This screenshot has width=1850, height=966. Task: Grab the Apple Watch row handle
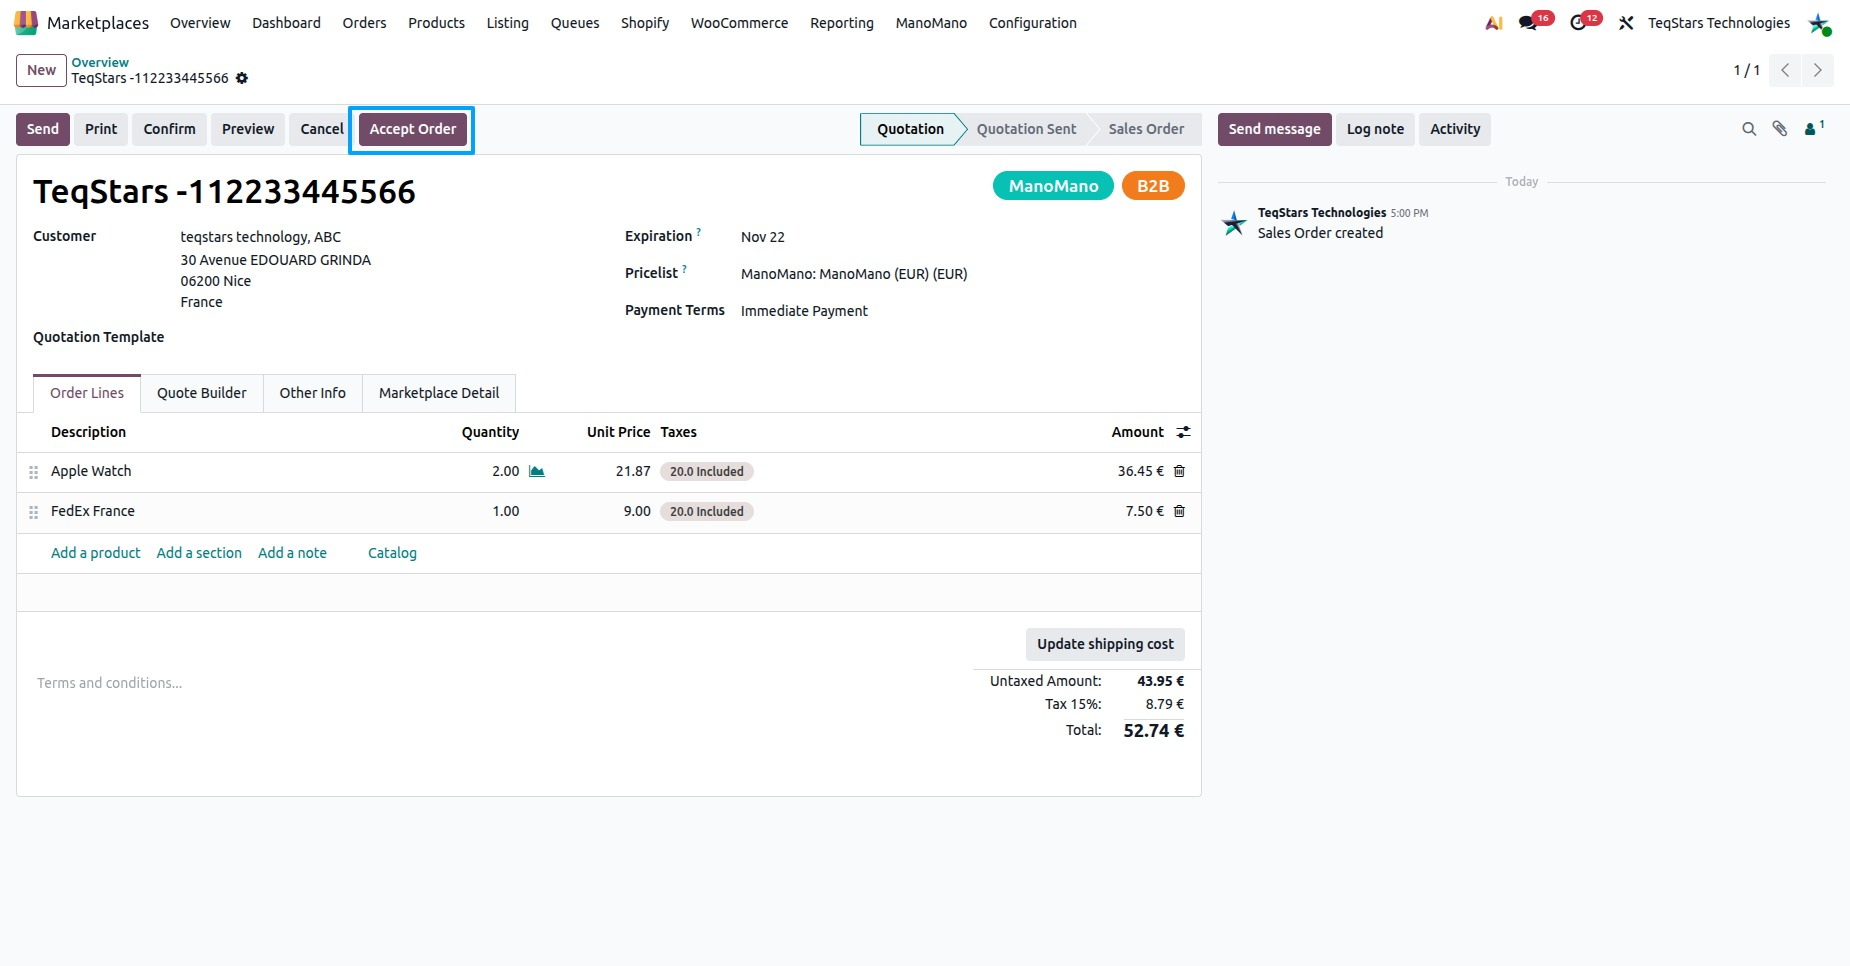coord(33,472)
